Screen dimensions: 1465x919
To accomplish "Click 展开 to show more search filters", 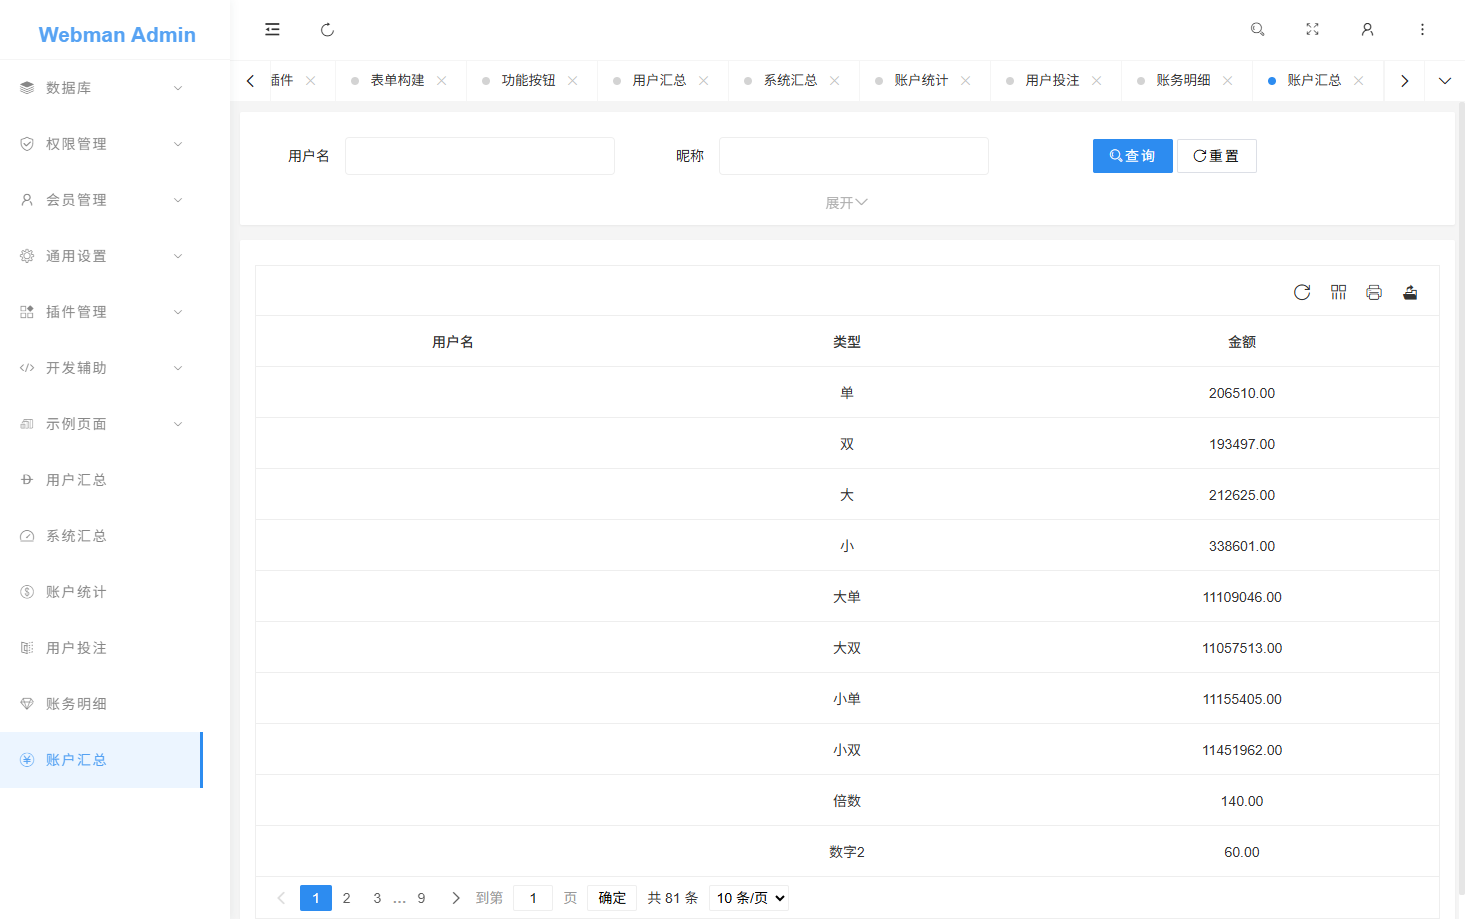I will tap(845, 202).
